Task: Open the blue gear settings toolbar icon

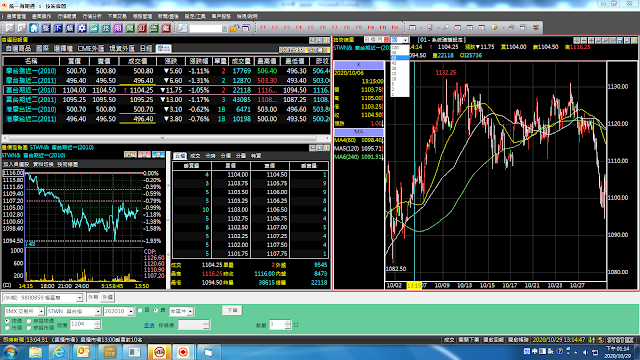Action: coord(82,28)
